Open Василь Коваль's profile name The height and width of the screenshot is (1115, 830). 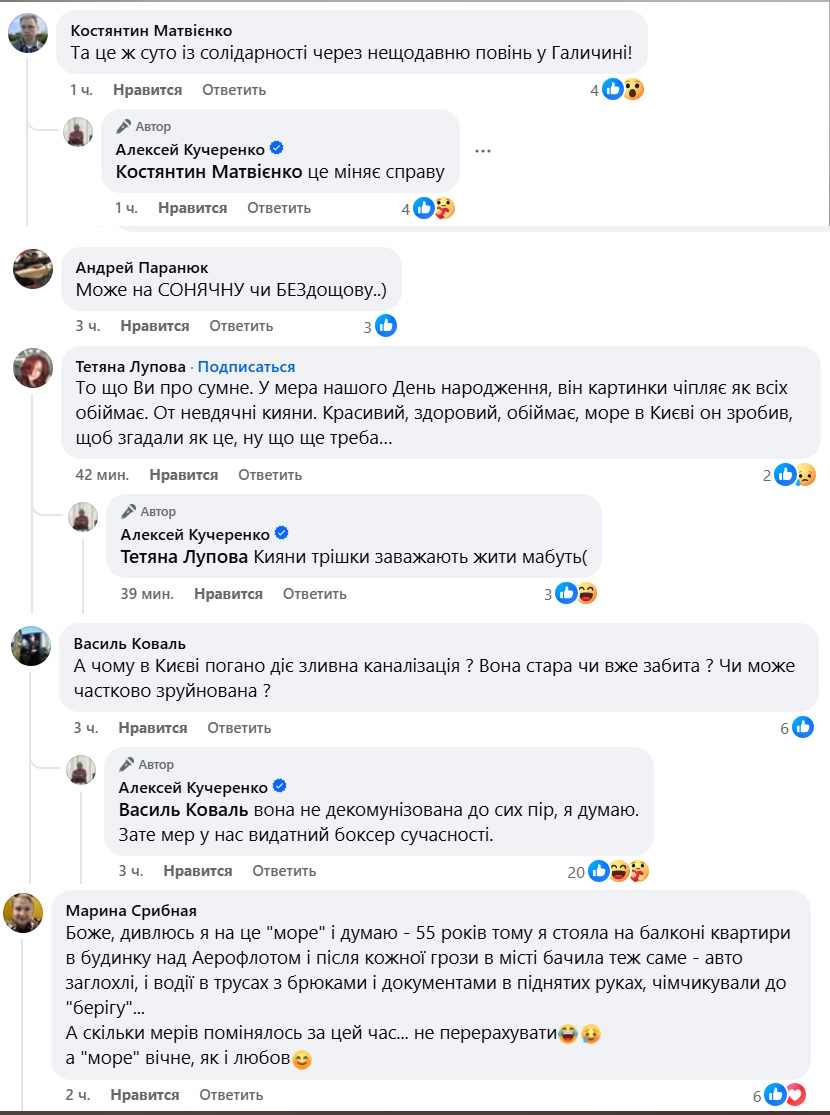(130, 643)
